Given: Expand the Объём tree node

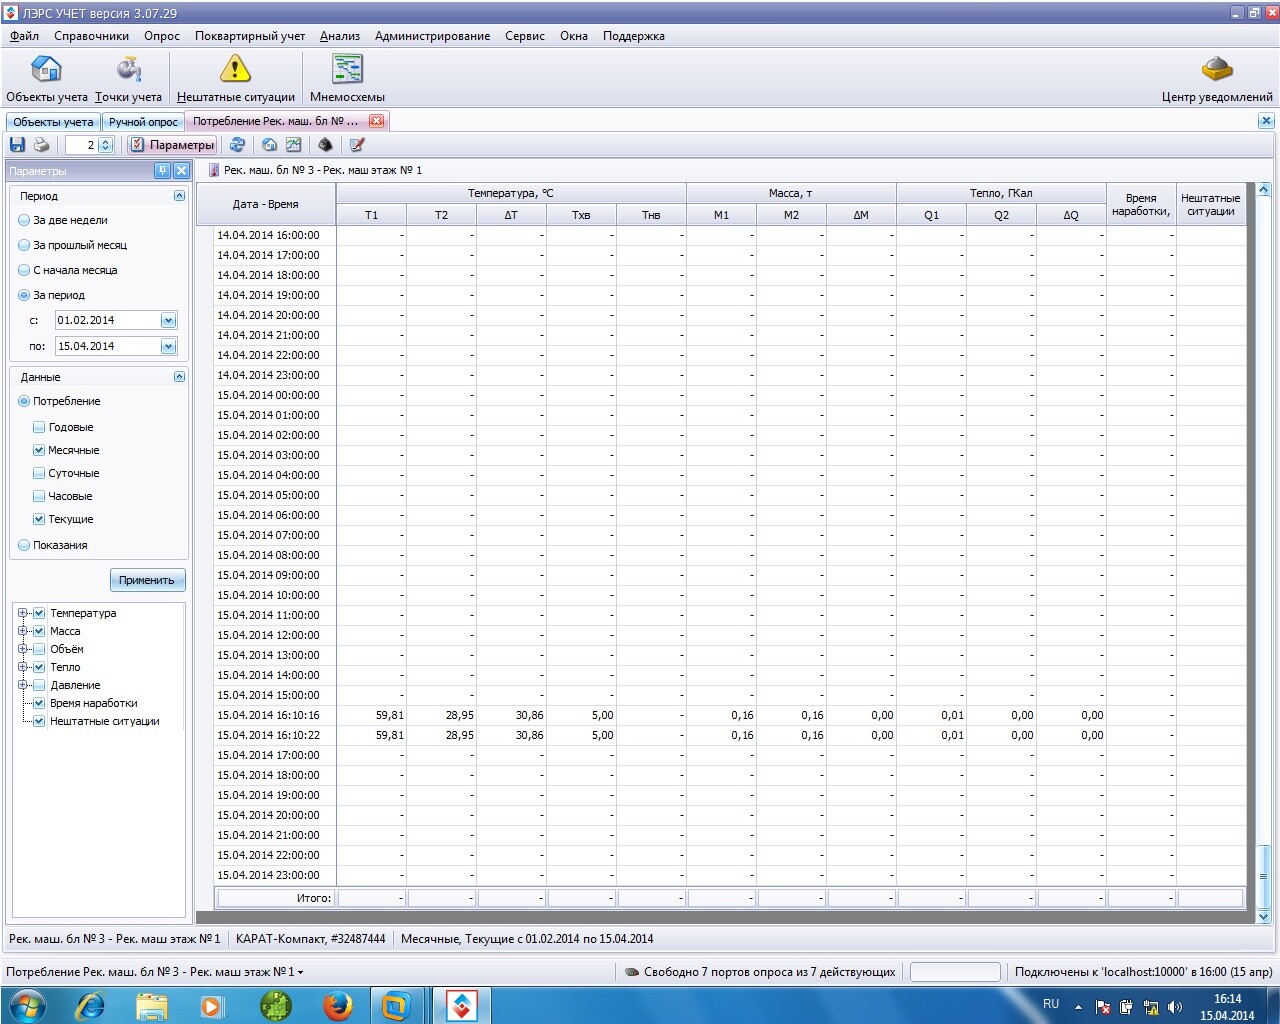Looking at the screenshot, I should [22, 649].
